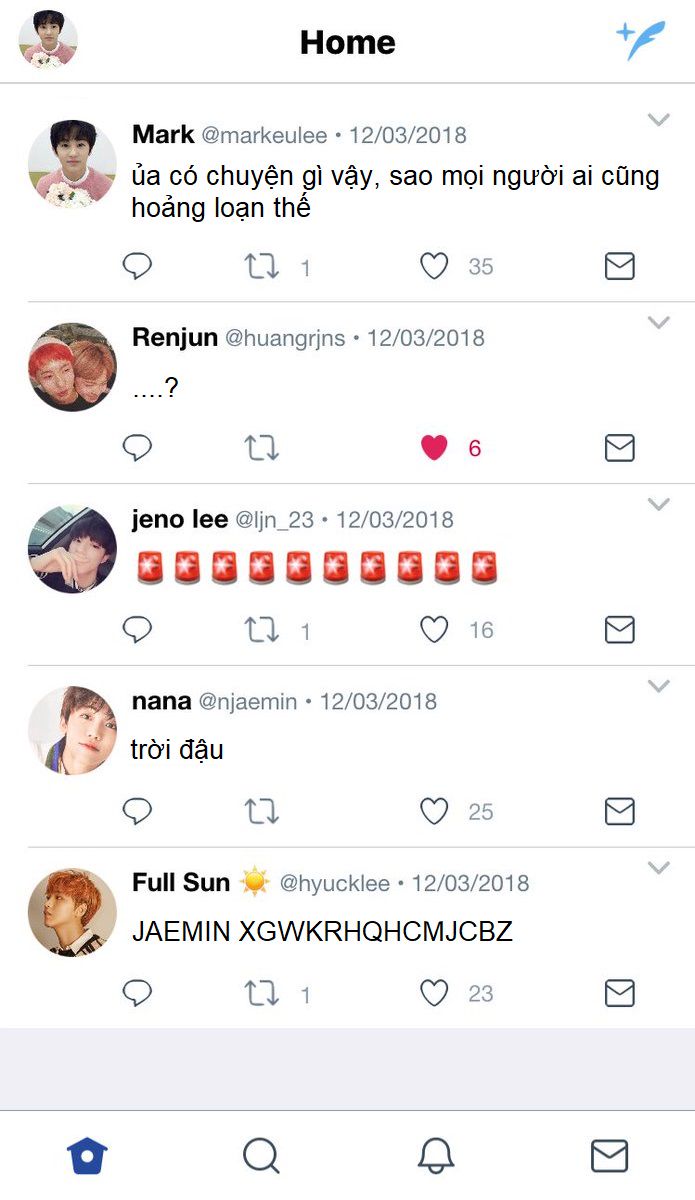Viewport: 695px width, 1200px height.
Task: Like Mark's tweet with 35 likes
Action: click(x=434, y=266)
